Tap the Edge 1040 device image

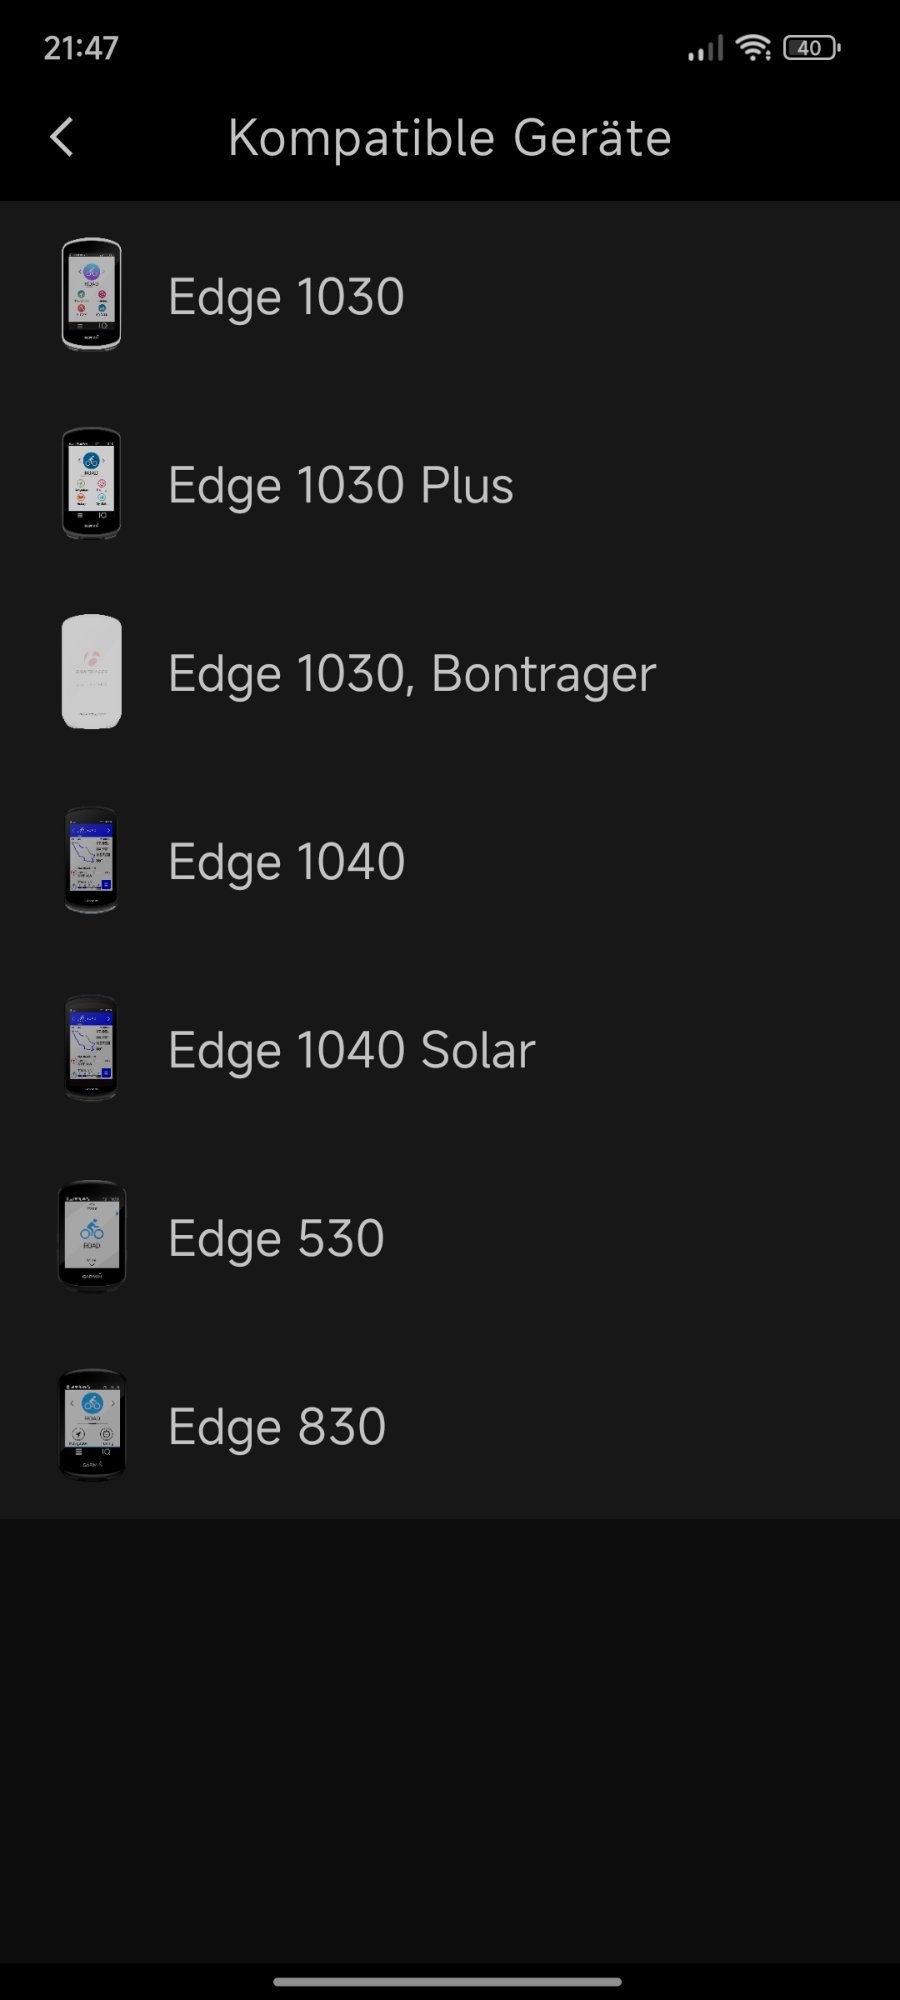click(x=91, y=860)
